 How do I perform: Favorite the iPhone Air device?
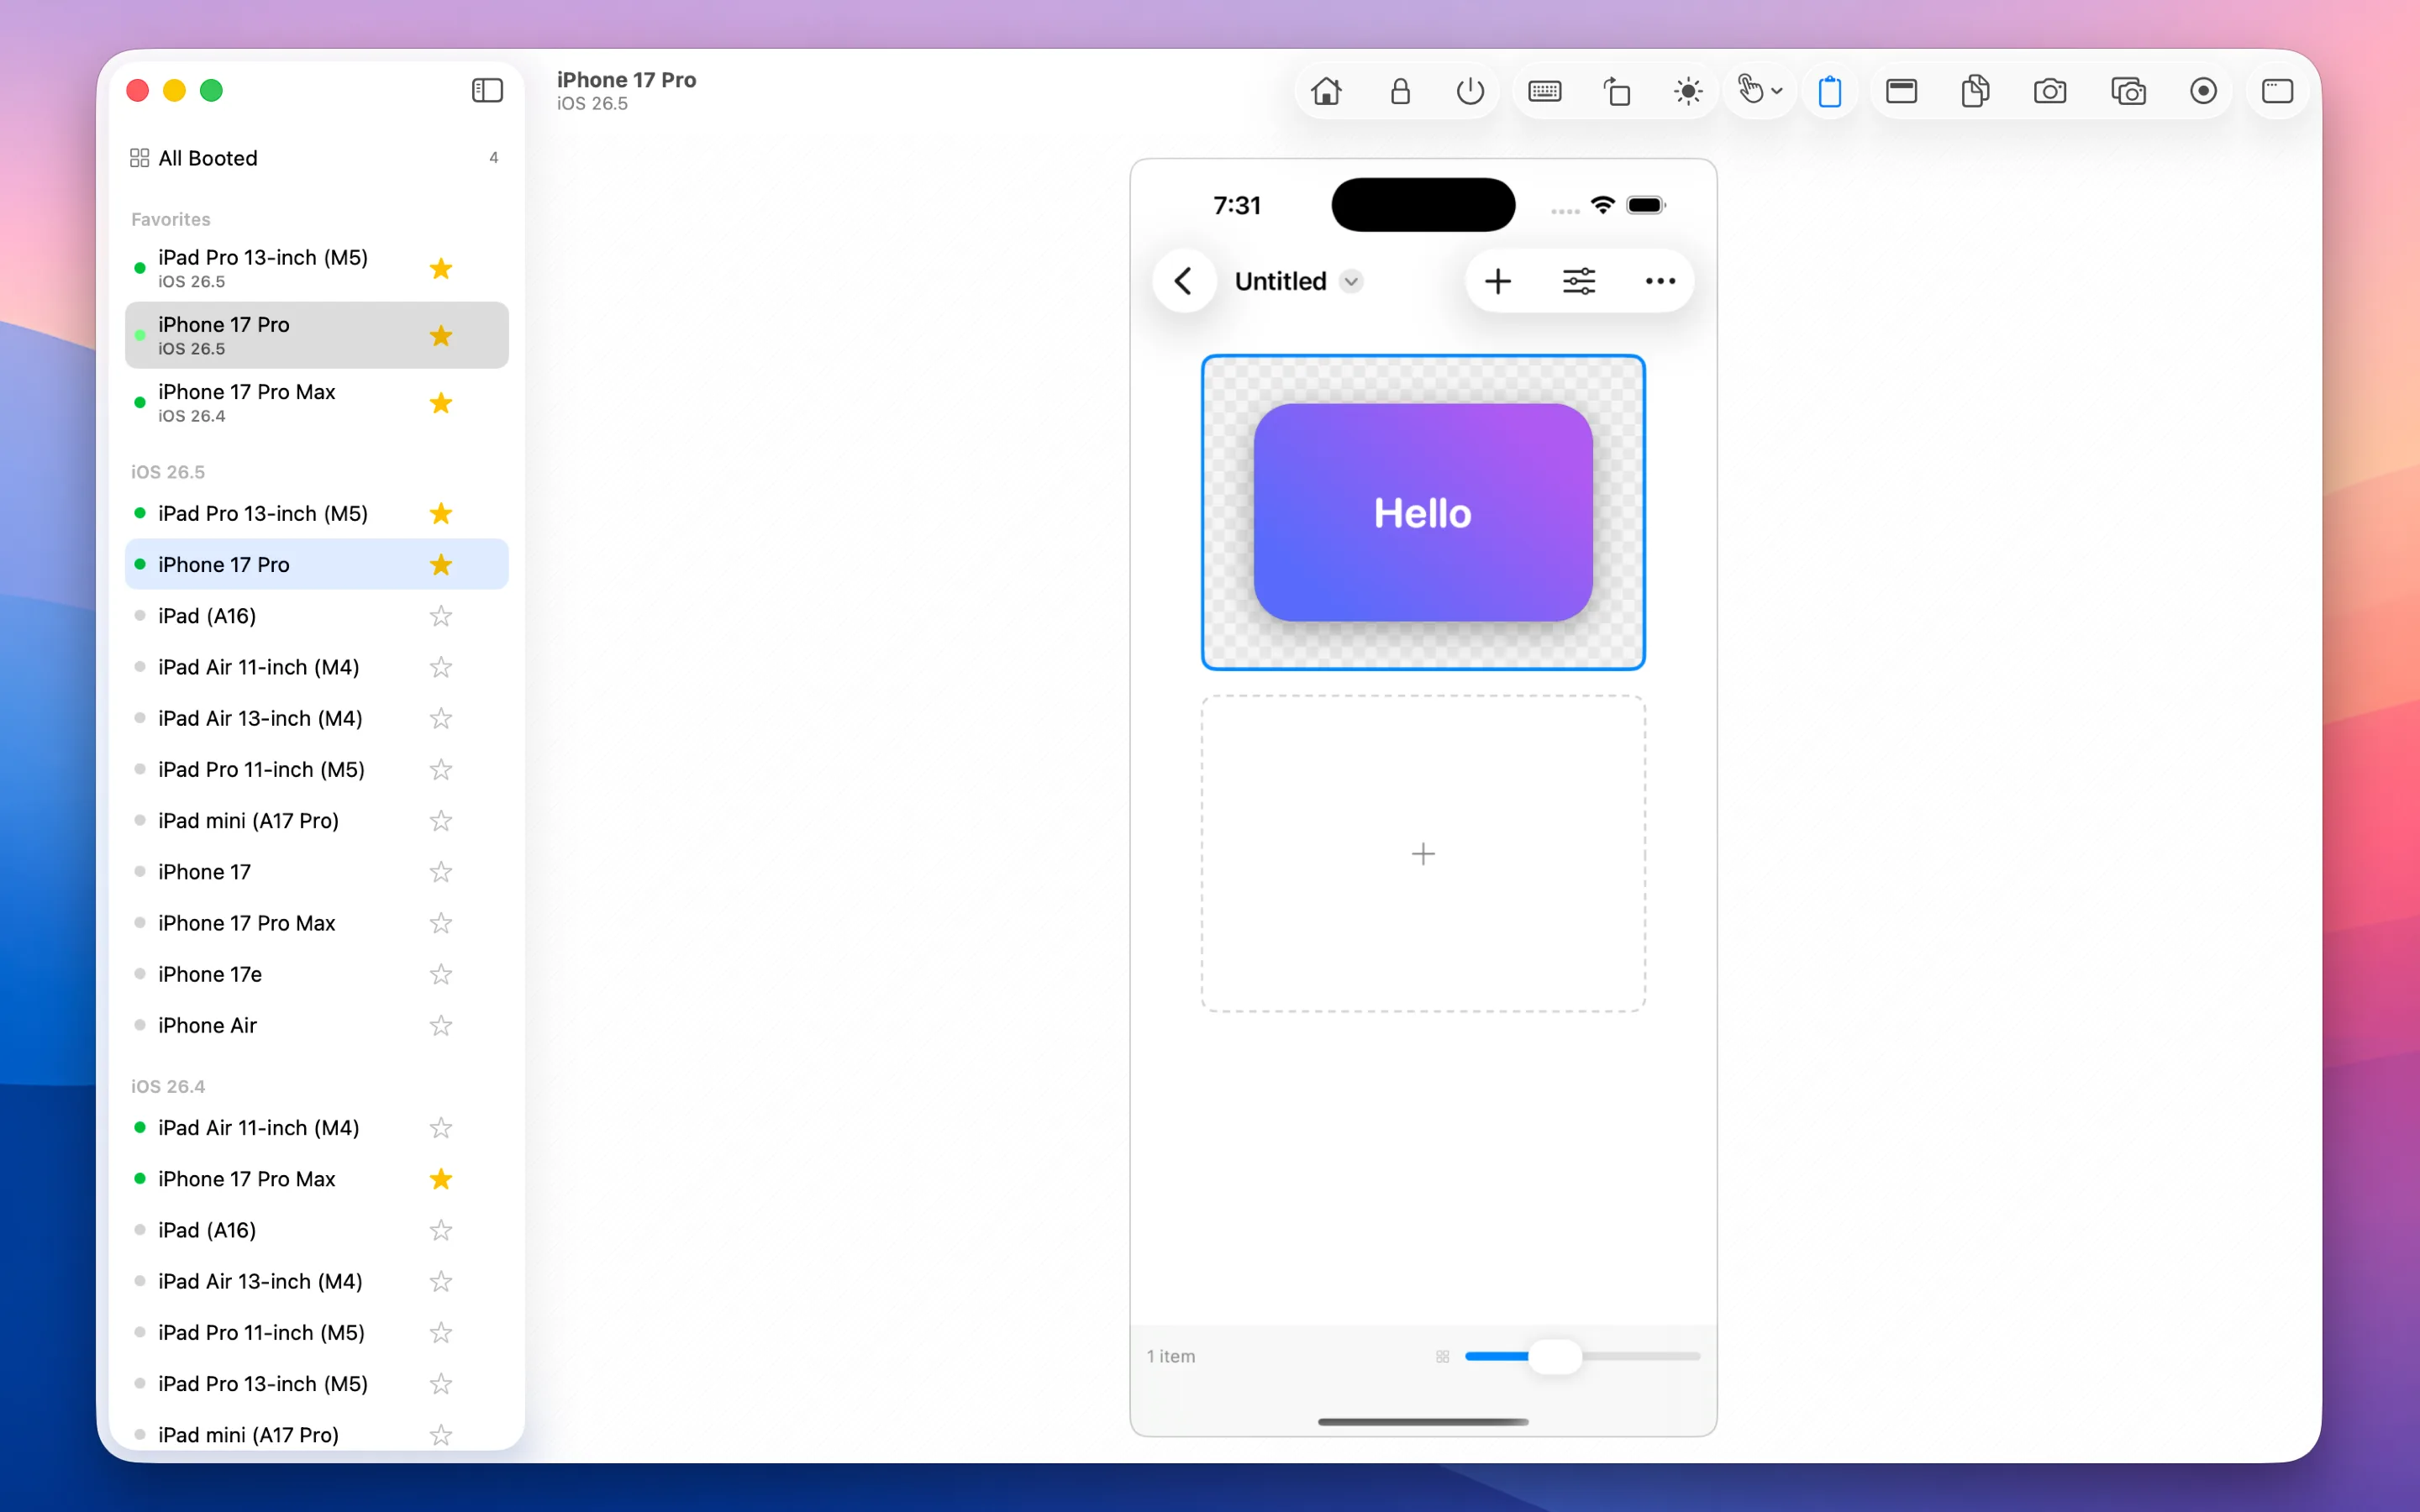coord(441,1025)
